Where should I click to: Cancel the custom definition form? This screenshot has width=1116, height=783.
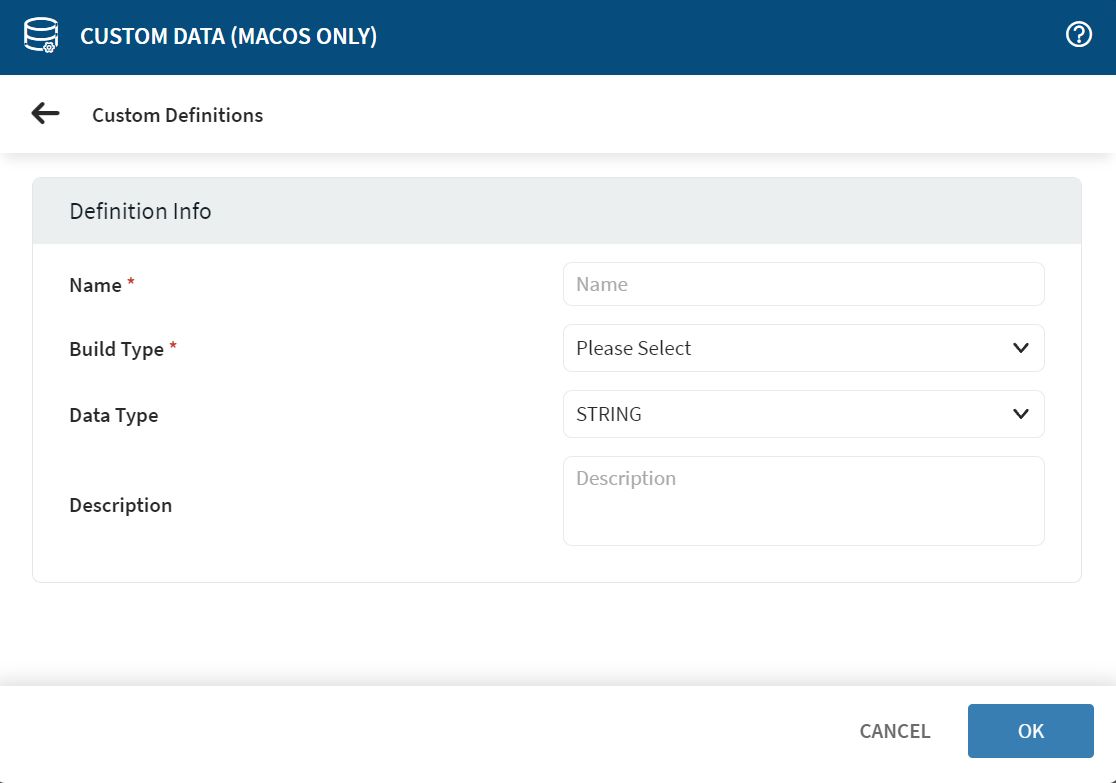[894, 731]
